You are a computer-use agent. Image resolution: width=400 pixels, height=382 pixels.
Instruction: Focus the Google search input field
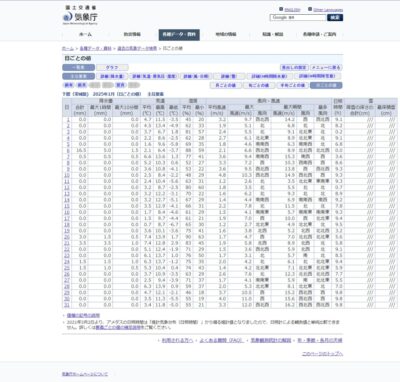[x=298, y=17]
